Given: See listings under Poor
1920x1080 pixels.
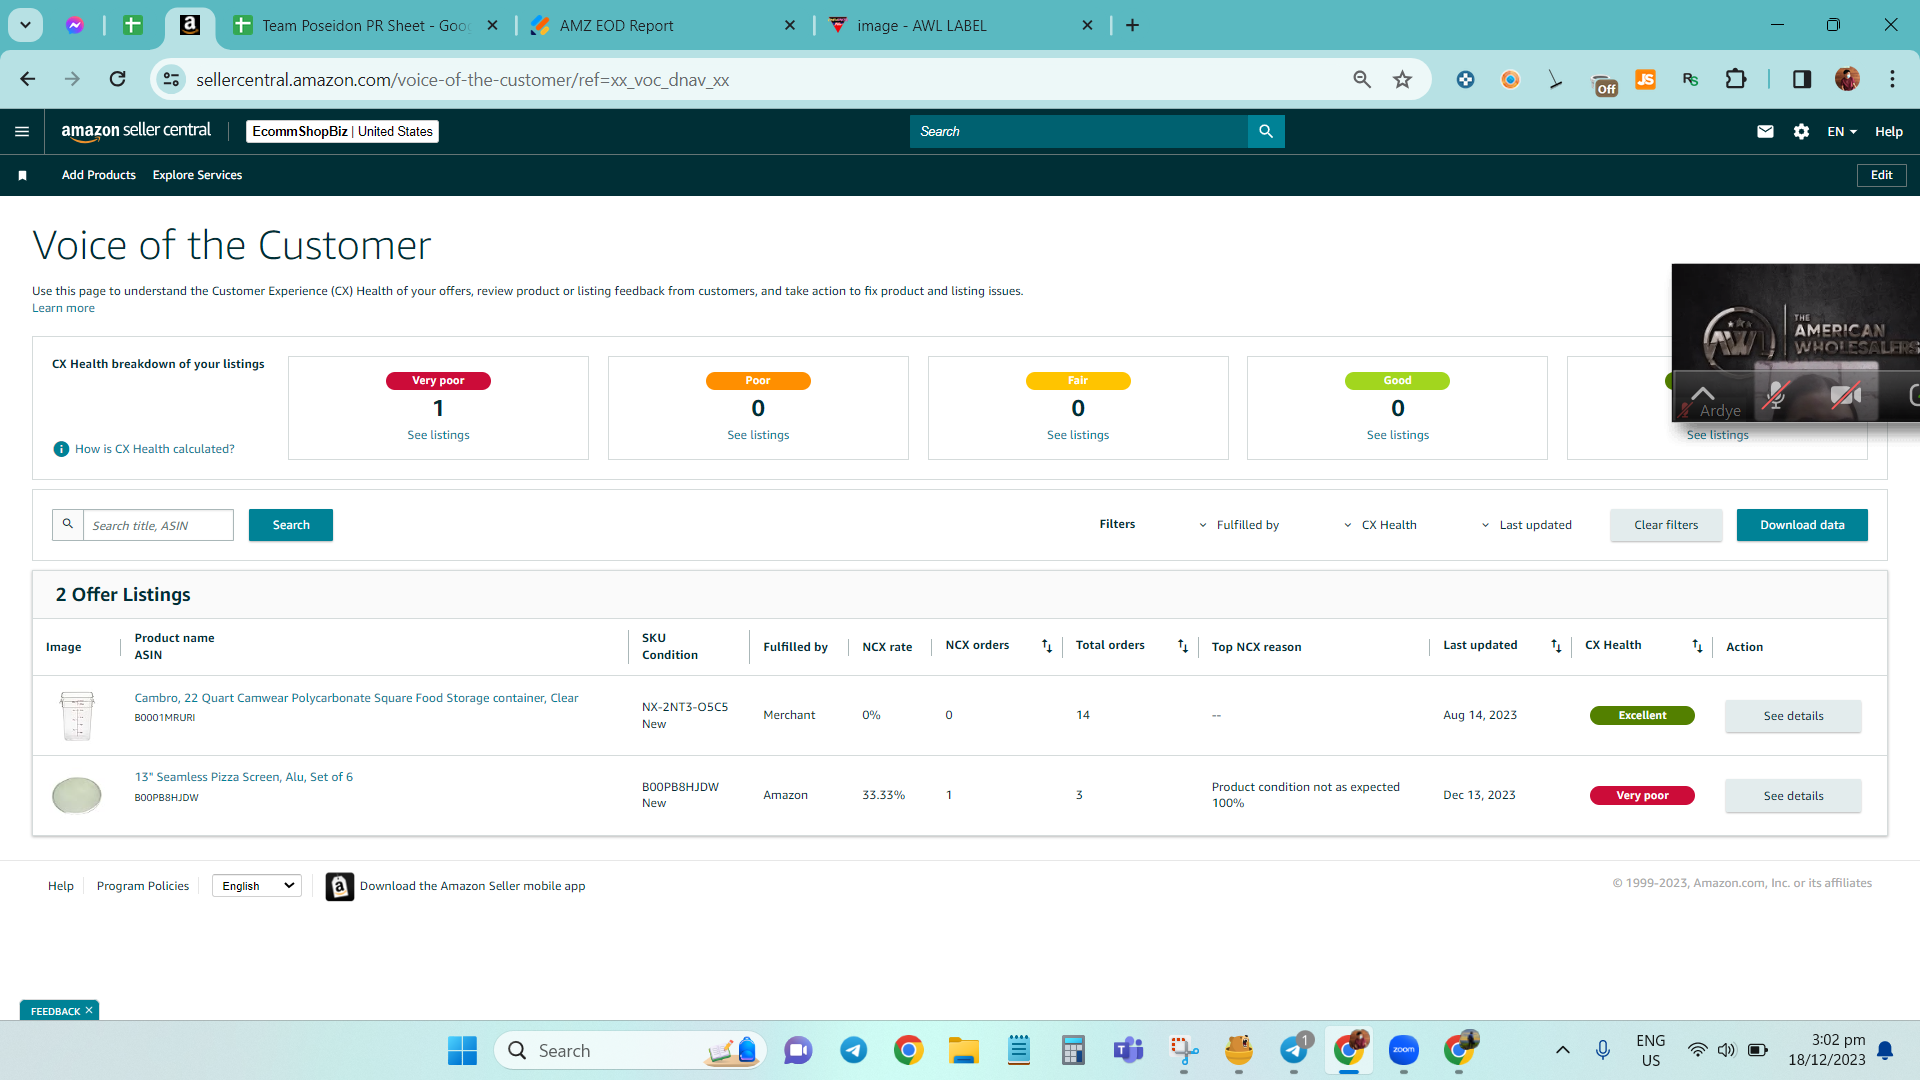Looking at the screenshot, I should coord(758,435).
